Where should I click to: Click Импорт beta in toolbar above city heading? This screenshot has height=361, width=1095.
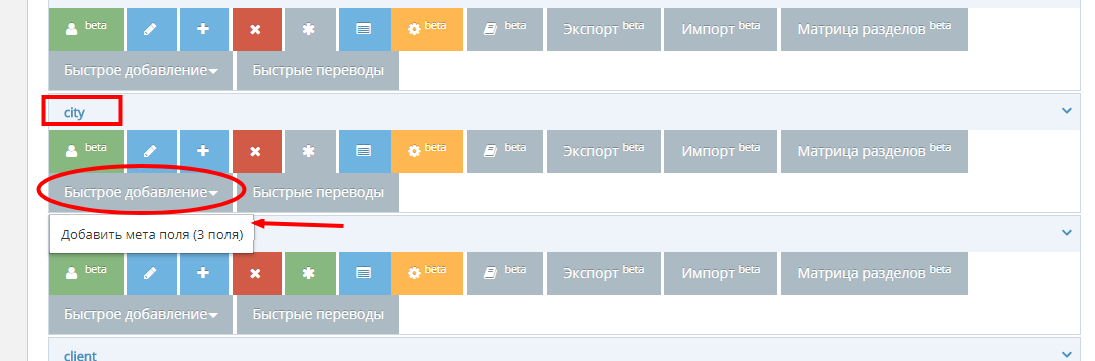click(720, 29)
